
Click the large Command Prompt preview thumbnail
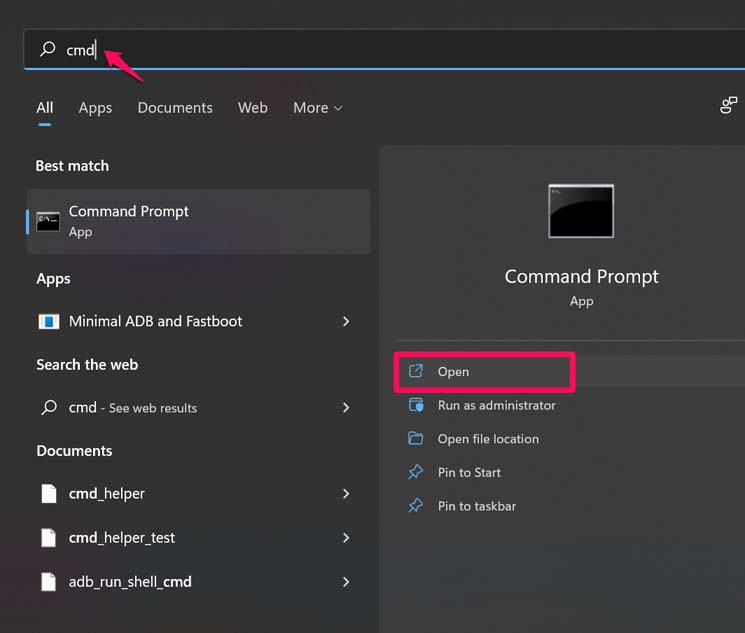[581, 211]
